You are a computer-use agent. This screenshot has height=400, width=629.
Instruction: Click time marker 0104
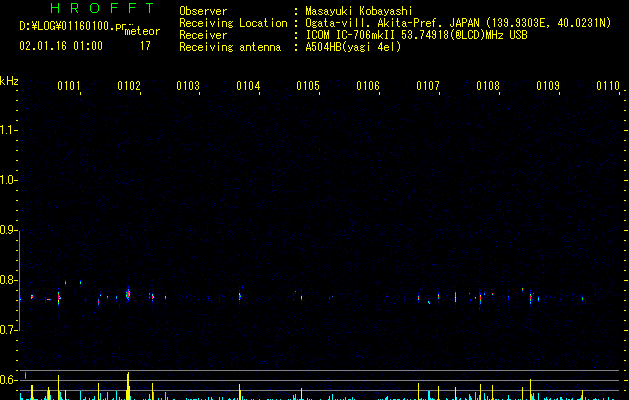pos(248,86)
